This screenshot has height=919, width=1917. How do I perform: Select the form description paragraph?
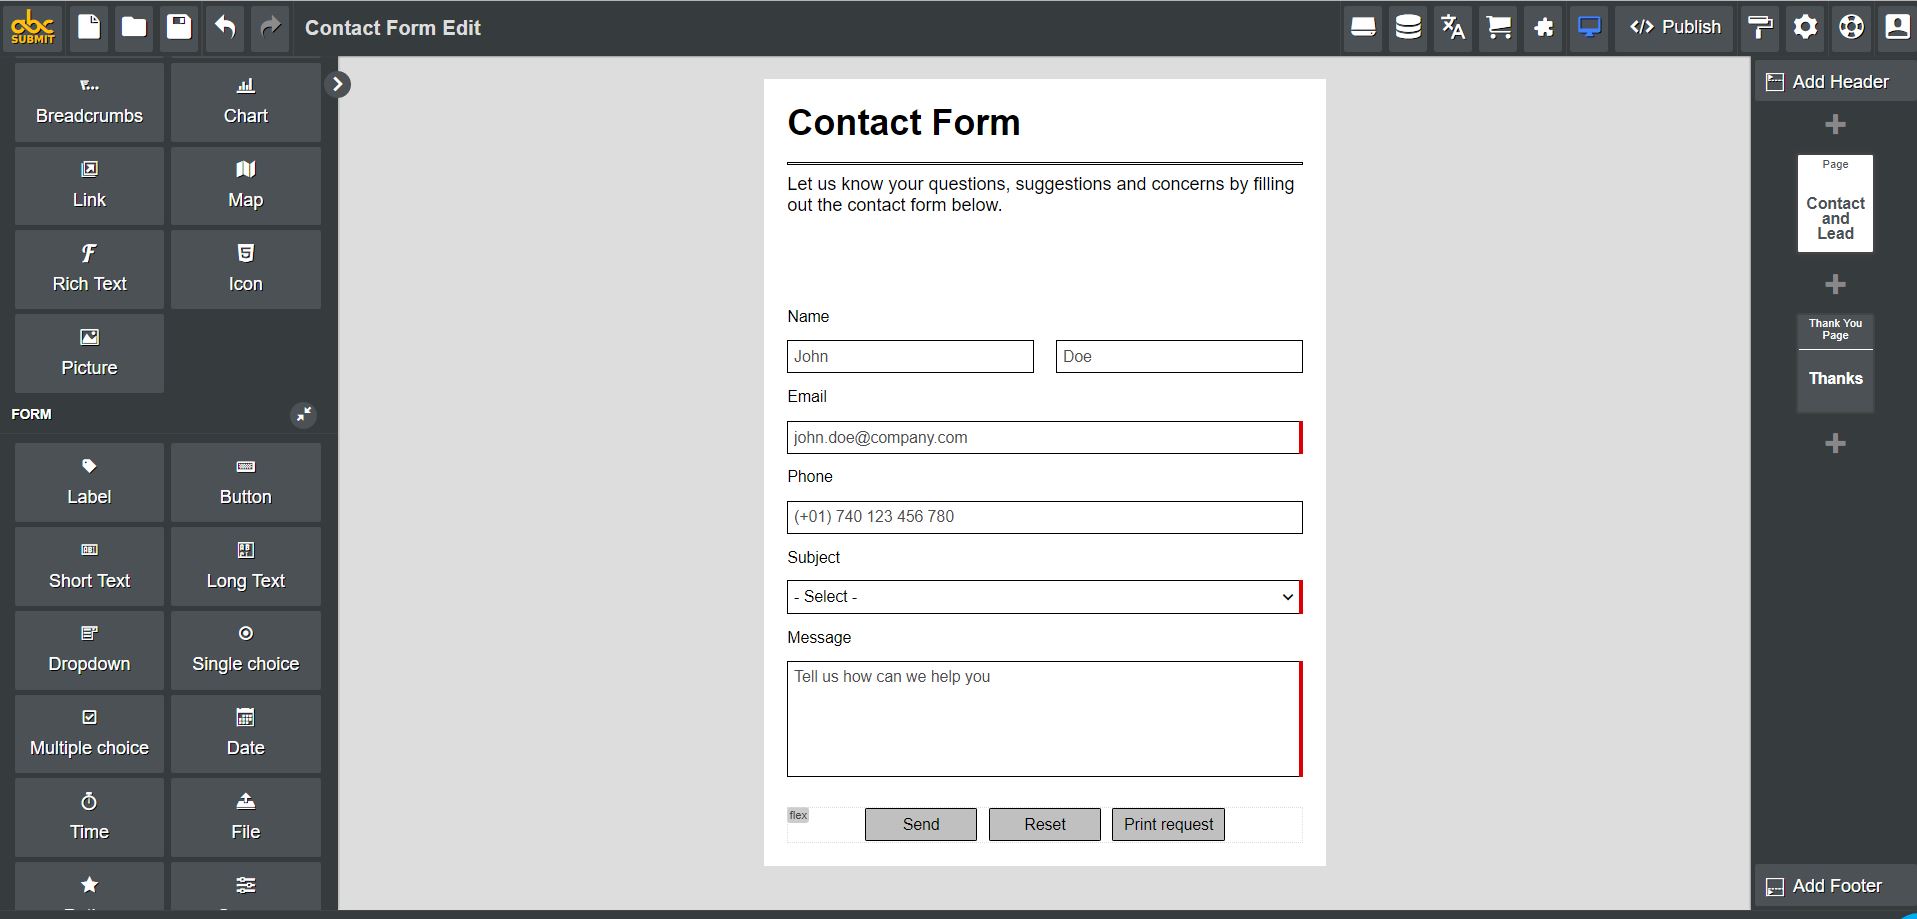pyautogui.click(x=1041, y=194)
